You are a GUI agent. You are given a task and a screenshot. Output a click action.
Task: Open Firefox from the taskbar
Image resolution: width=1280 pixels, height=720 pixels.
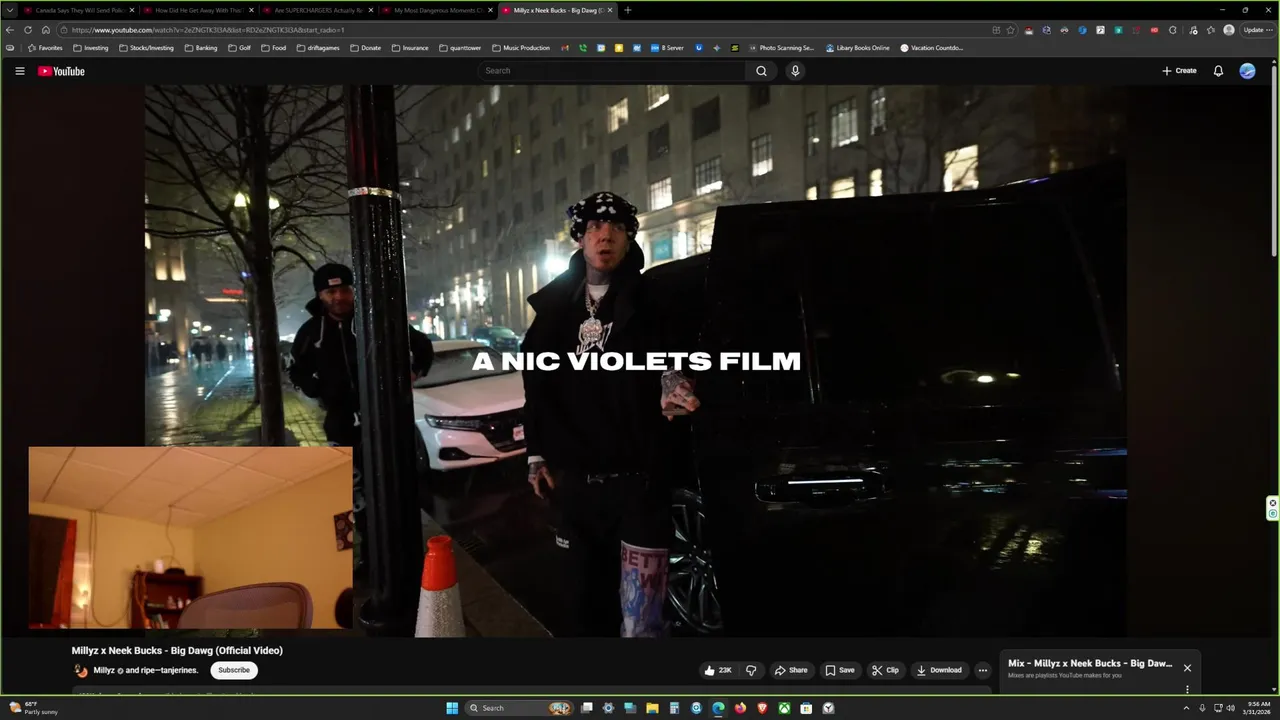[740, 708]
